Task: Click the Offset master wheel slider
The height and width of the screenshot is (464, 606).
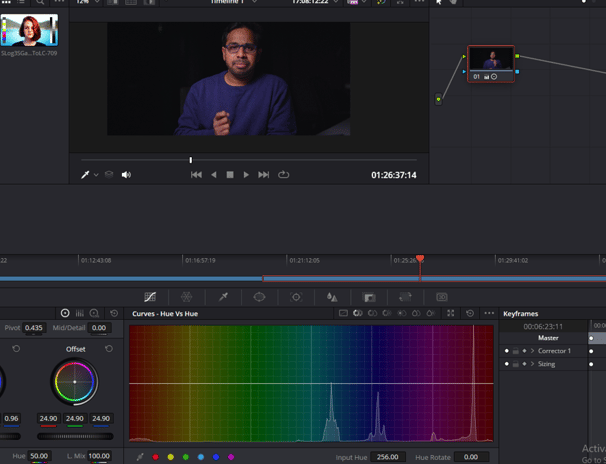Action: point(75,436)
